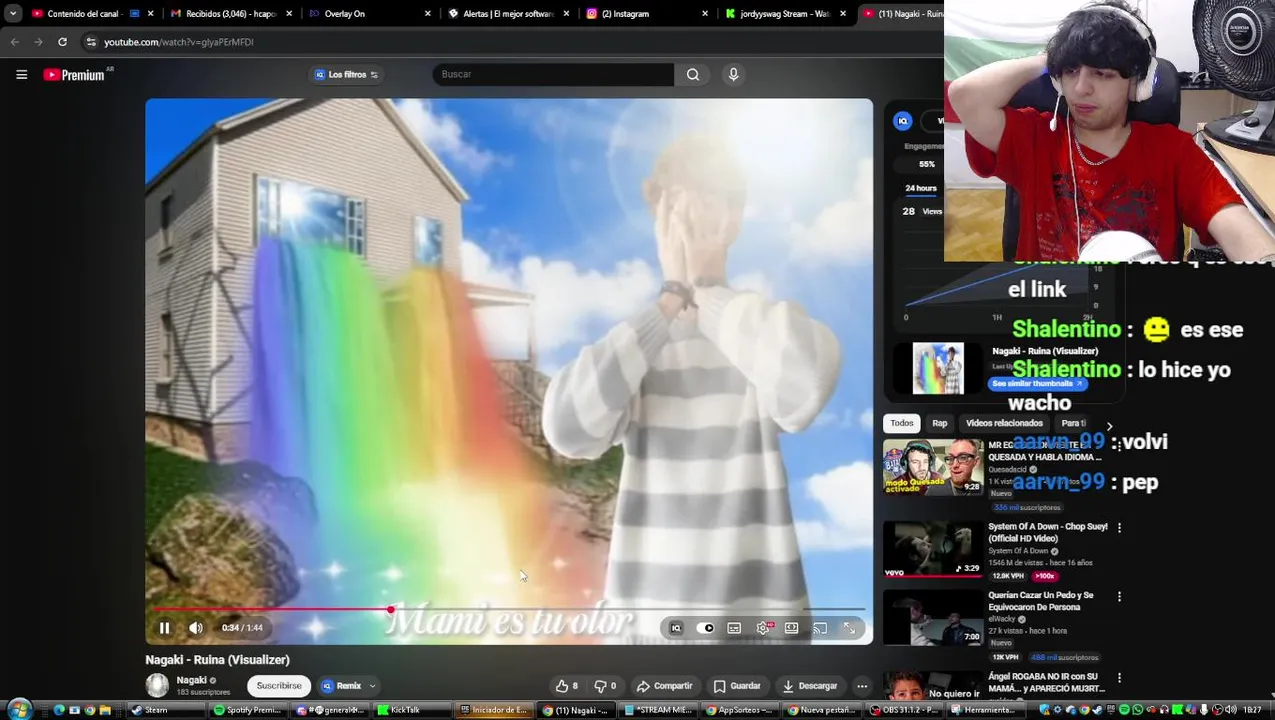Click the vidIQ panel logo icon
This screenshot has width=1275, height=720.
coord(902,121)
